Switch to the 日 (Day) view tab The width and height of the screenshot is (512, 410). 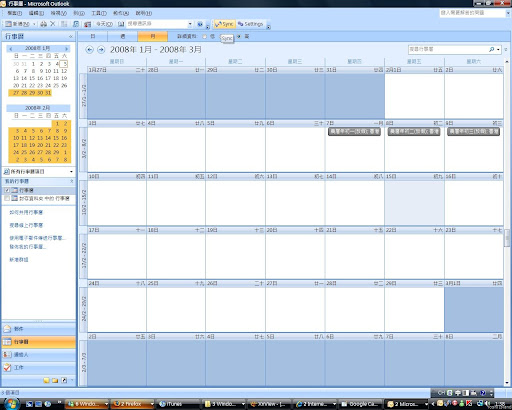point(93,36)
